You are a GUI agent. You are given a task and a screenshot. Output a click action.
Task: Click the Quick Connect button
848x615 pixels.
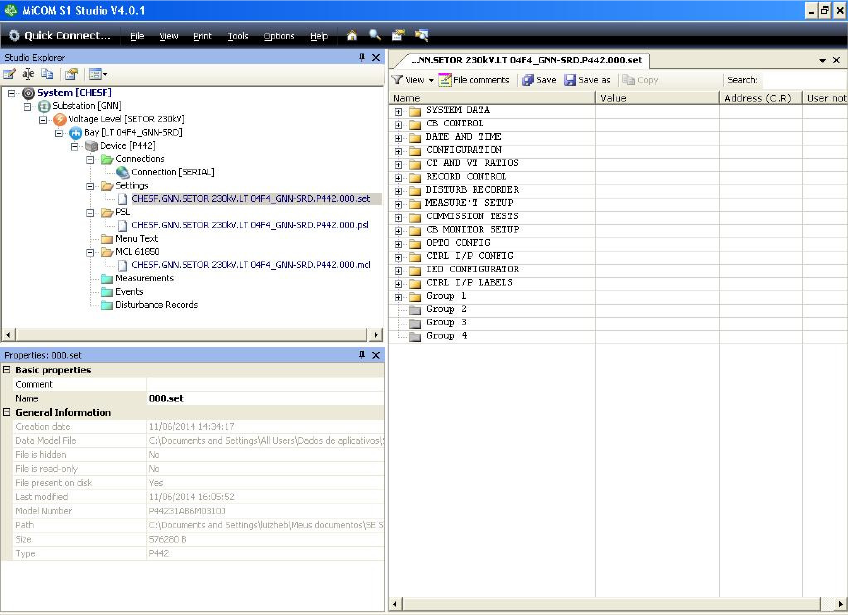pyautogui.click(x=59, y=36)
